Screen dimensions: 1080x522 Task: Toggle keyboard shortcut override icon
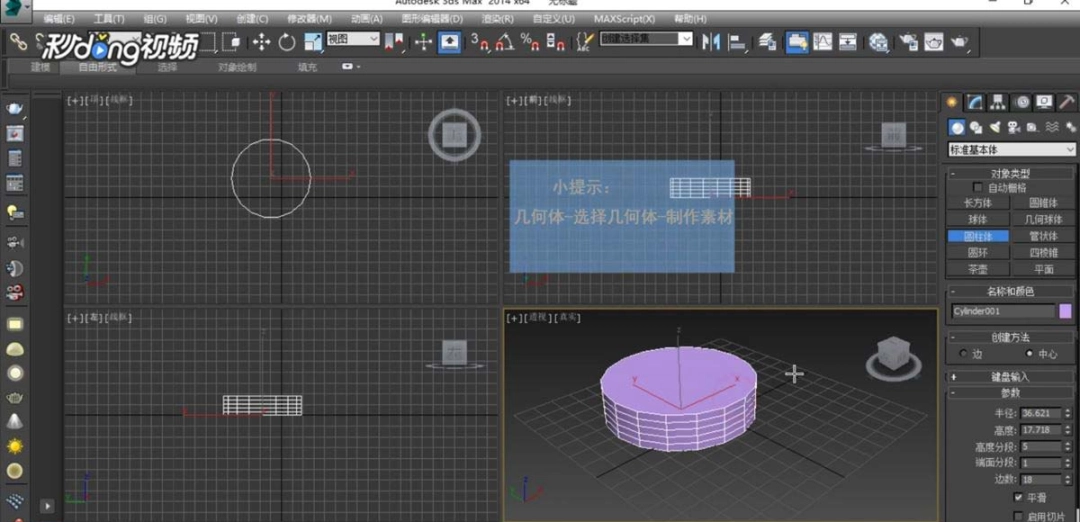click(x=449, y=43)
